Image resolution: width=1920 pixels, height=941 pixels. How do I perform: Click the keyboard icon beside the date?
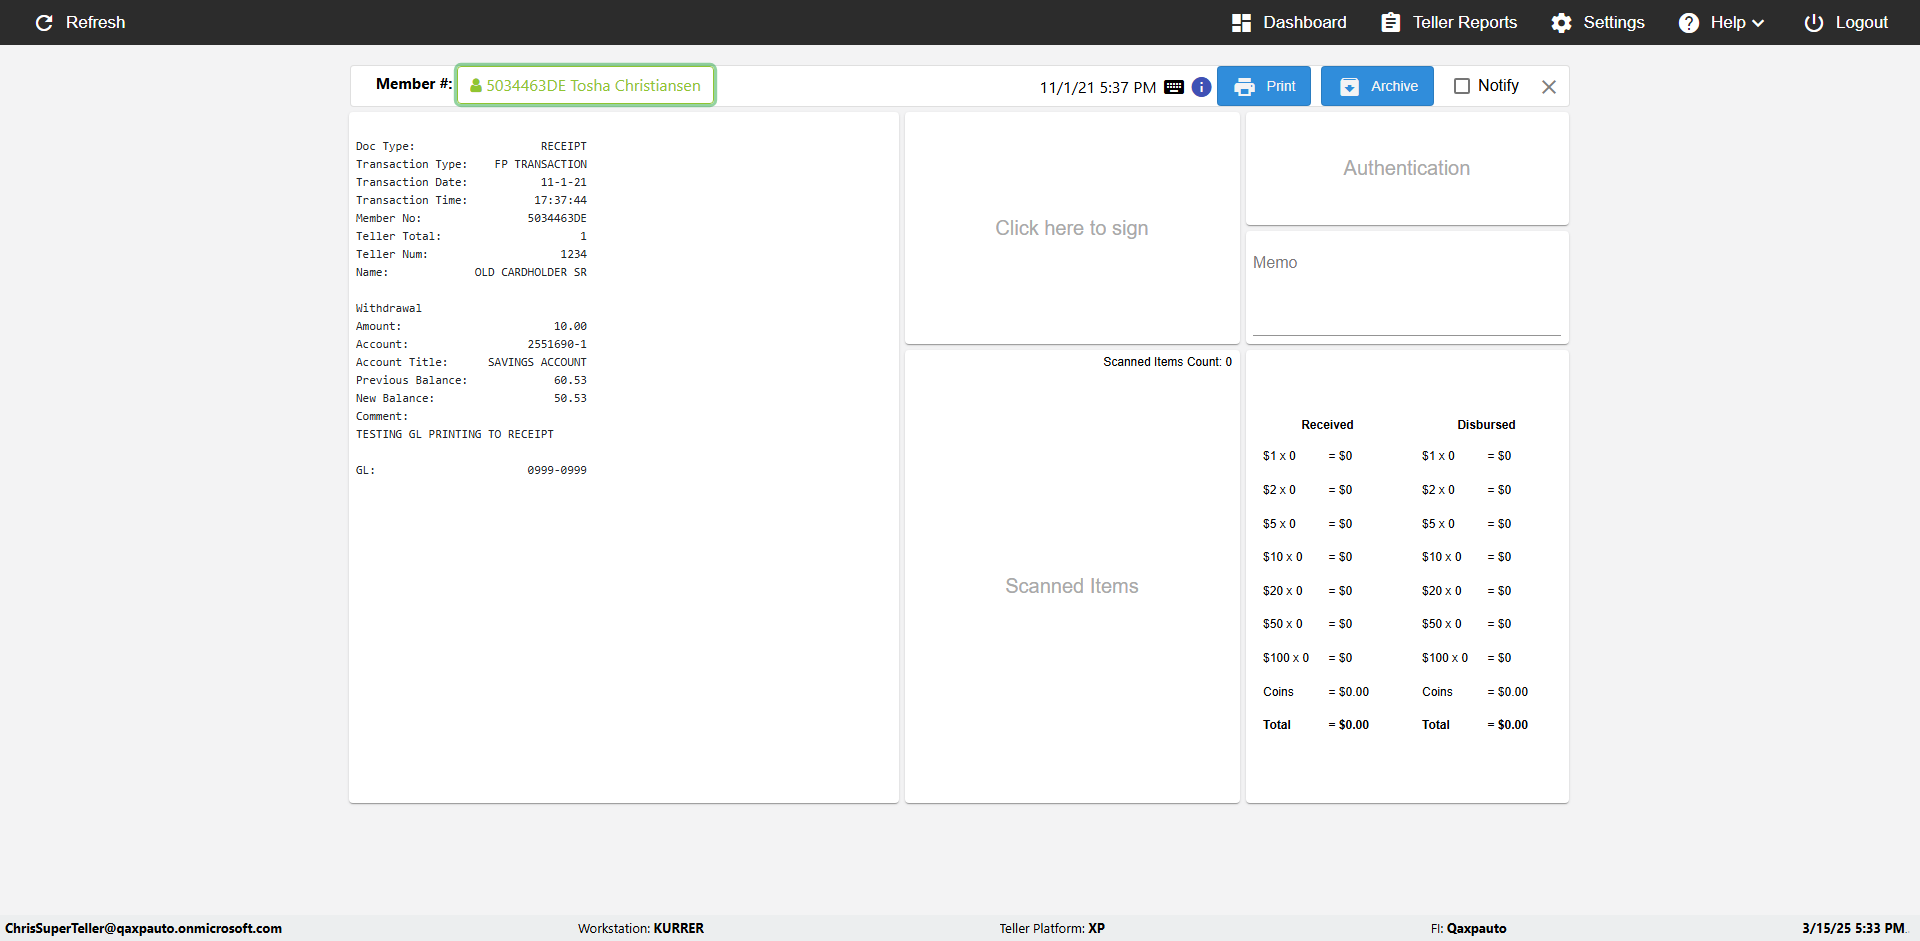[x=1174, y=87]
